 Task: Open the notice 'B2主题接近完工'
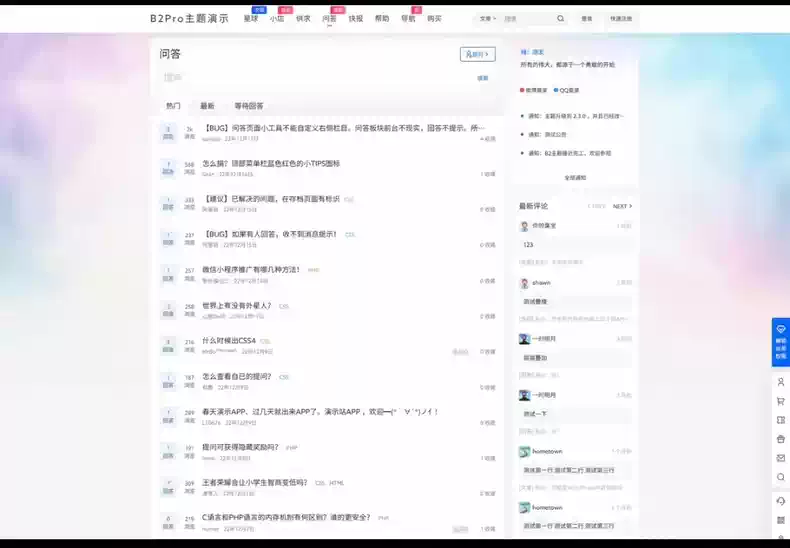(569, 153)
